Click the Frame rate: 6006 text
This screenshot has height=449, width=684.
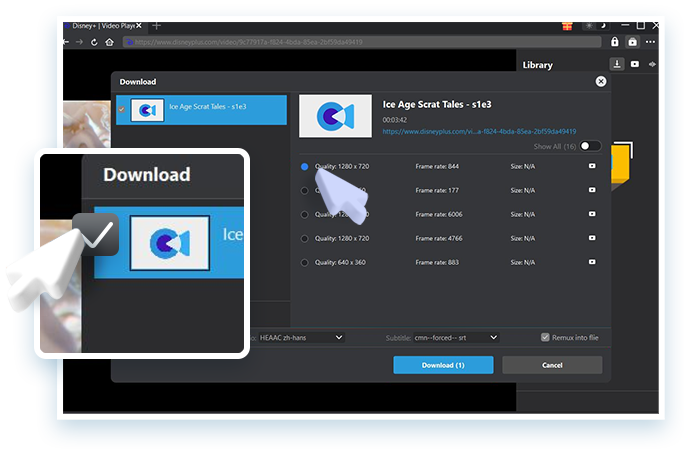pos(439,214)
